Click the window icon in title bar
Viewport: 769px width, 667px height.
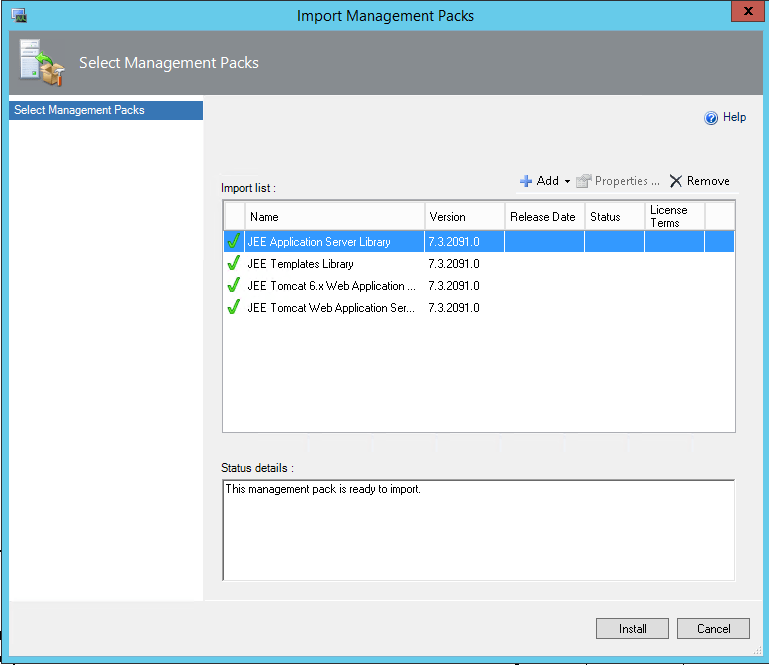pyautogui.click(x=19, y=16)
